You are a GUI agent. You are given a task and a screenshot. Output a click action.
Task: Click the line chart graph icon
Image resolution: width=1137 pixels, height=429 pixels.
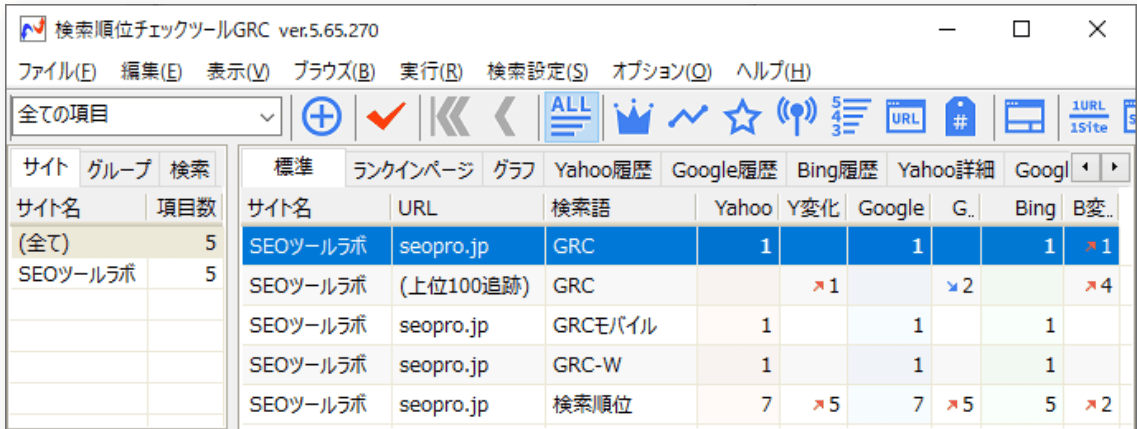687,117
